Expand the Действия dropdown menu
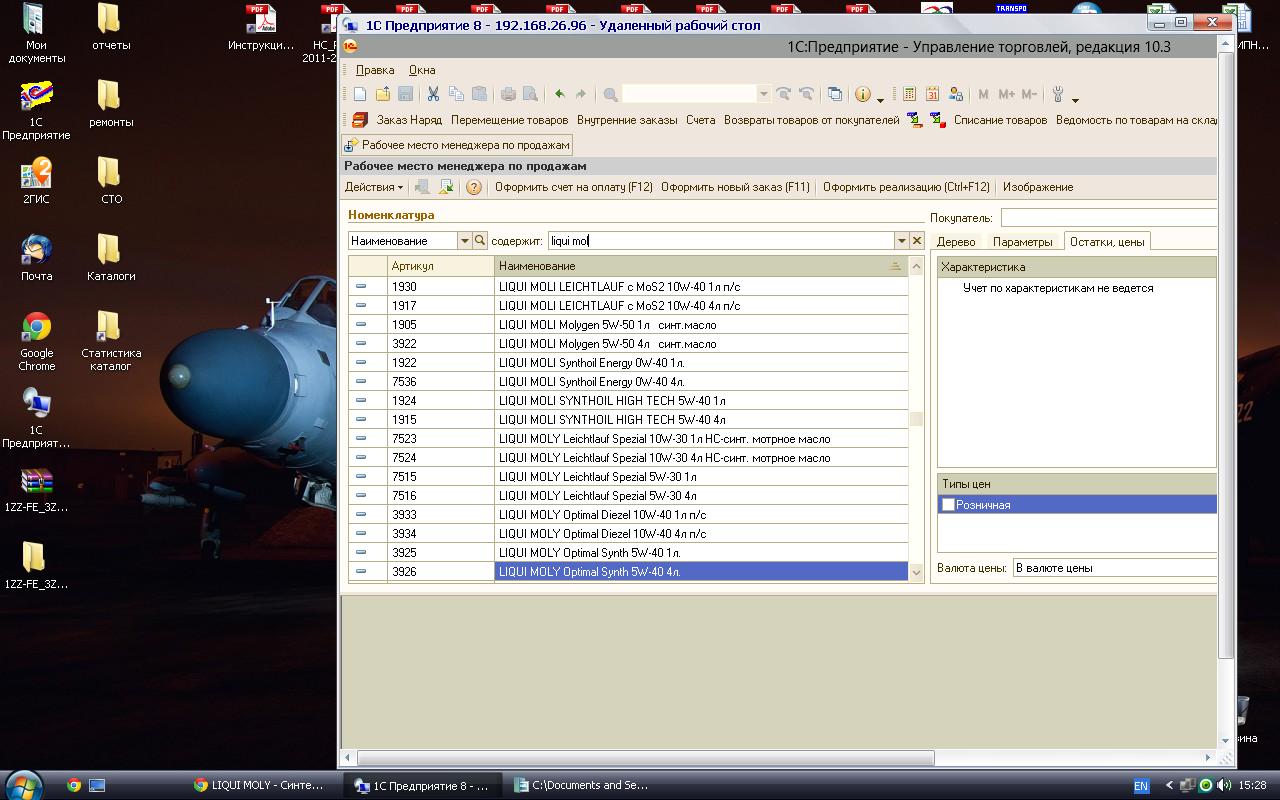This screenshot has width=1280, height=800. [x=374, y=187]
